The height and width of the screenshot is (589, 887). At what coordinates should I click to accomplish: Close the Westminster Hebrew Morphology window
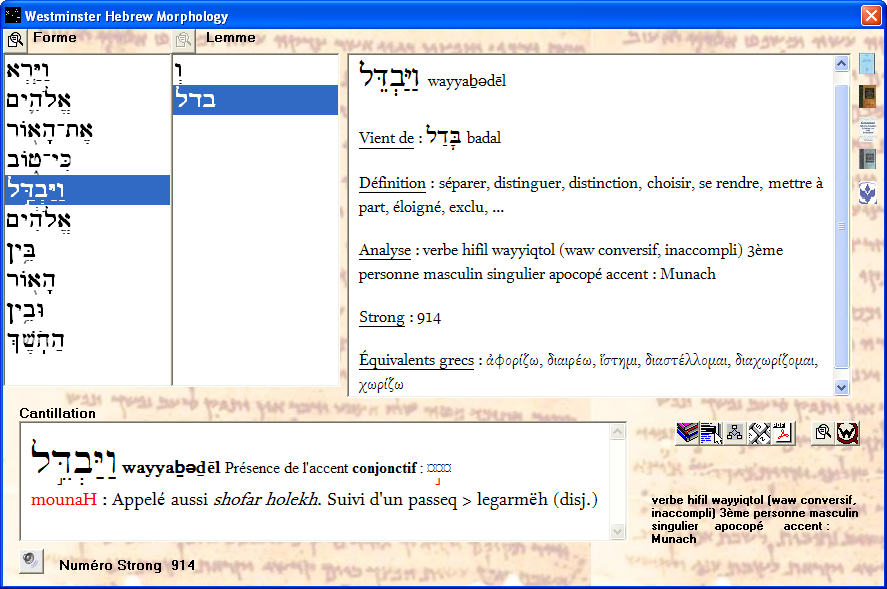click(x=871, y=16)
